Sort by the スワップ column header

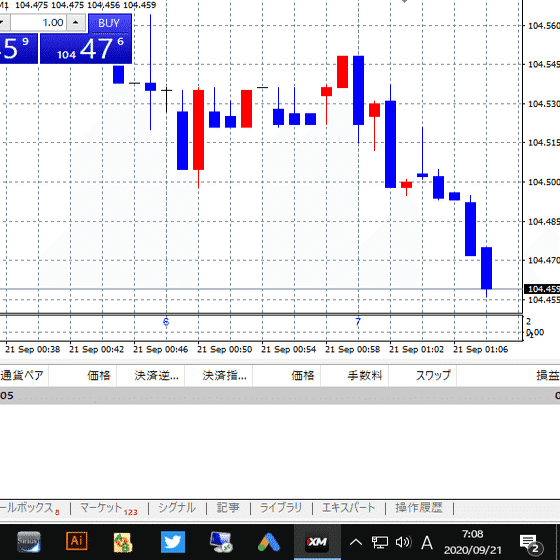coord(422,375)
